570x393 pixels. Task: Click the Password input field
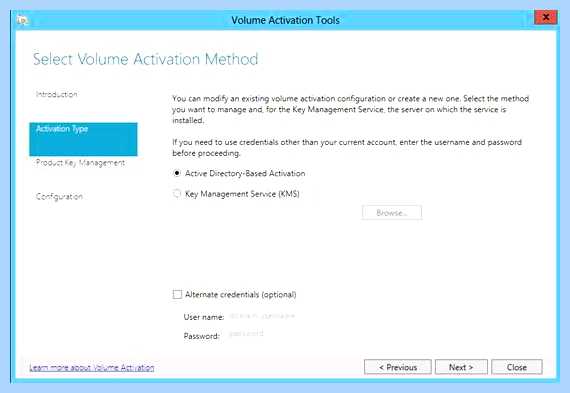246,334
